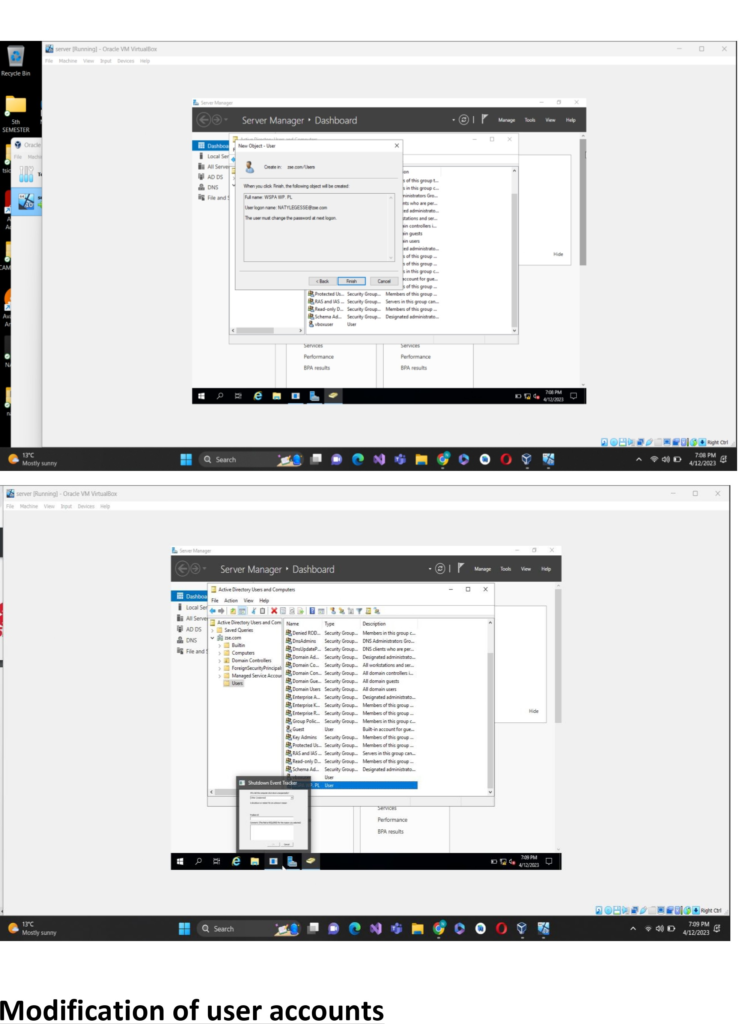Click the < Back button in New Object dialog

[322, 281]
